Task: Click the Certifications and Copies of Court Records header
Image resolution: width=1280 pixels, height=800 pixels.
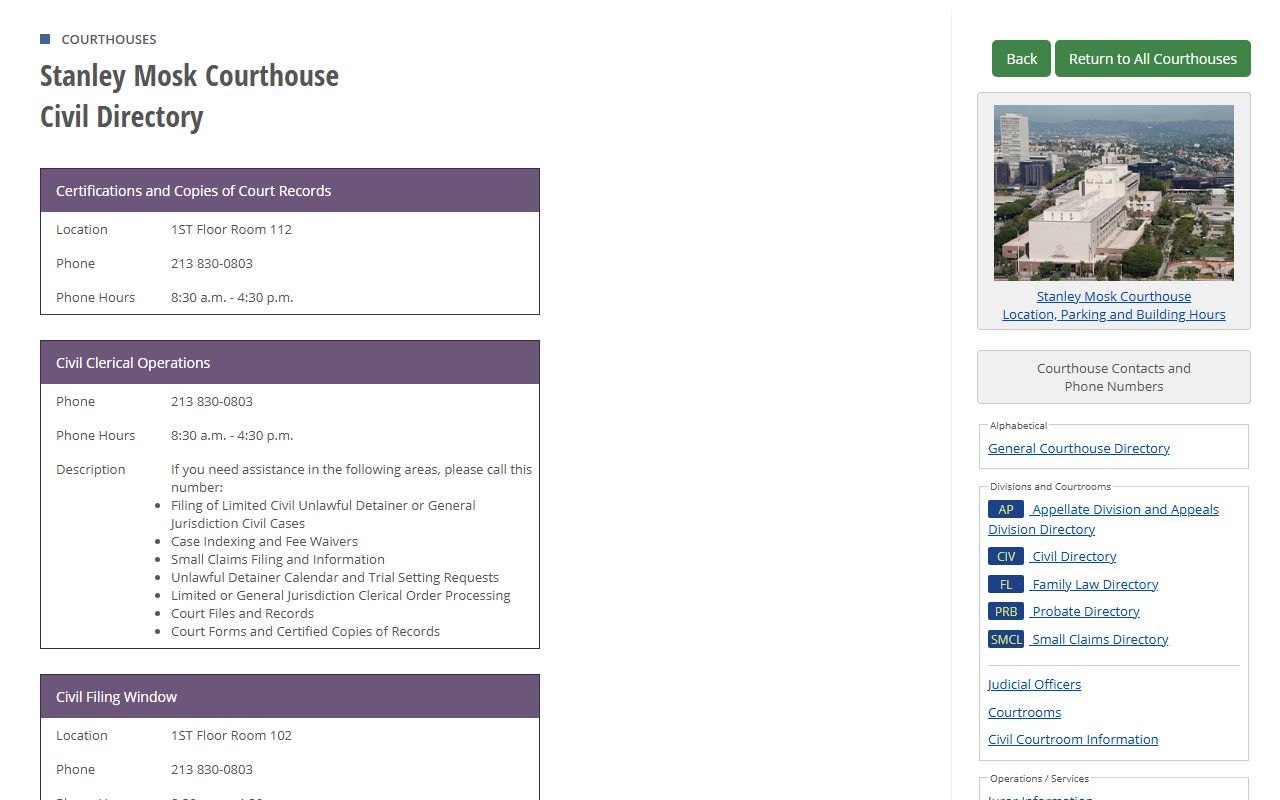Action: coord(290,190)
